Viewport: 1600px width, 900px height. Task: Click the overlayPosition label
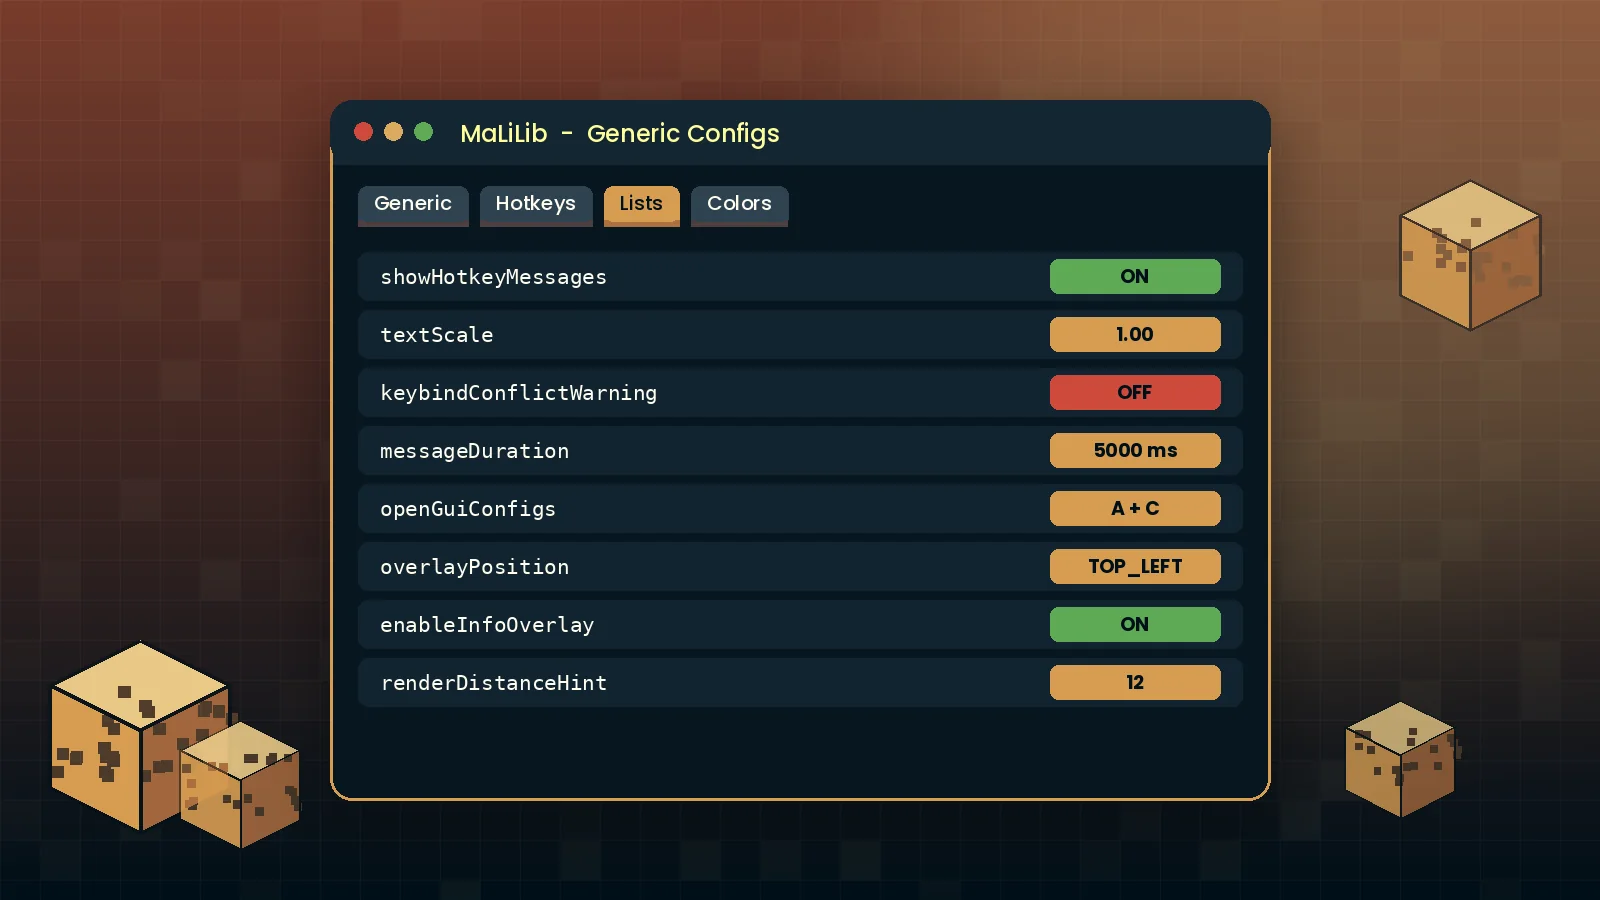(x=475, y=567)
